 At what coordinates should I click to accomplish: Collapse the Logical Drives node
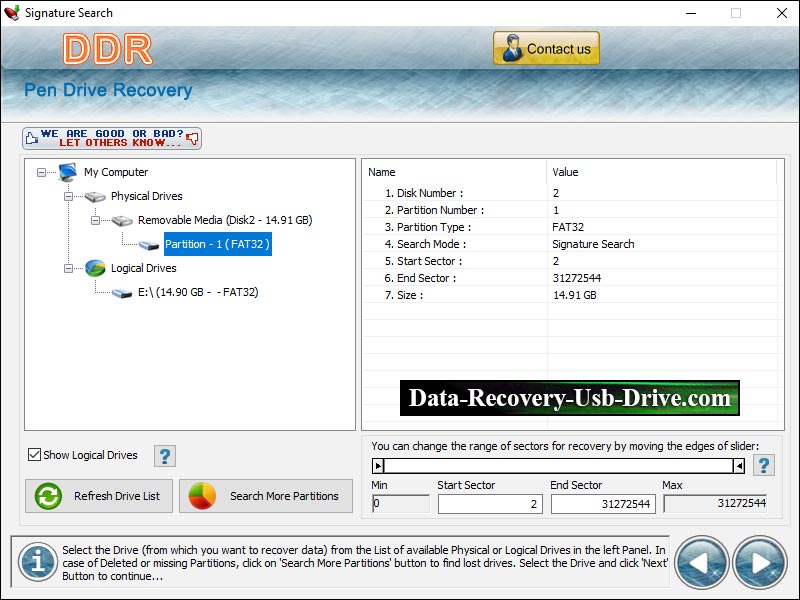coord(68,268)
